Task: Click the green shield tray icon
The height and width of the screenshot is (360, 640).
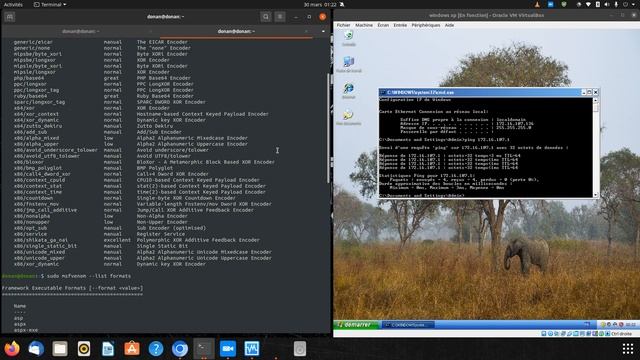Action: coord(564,4)
